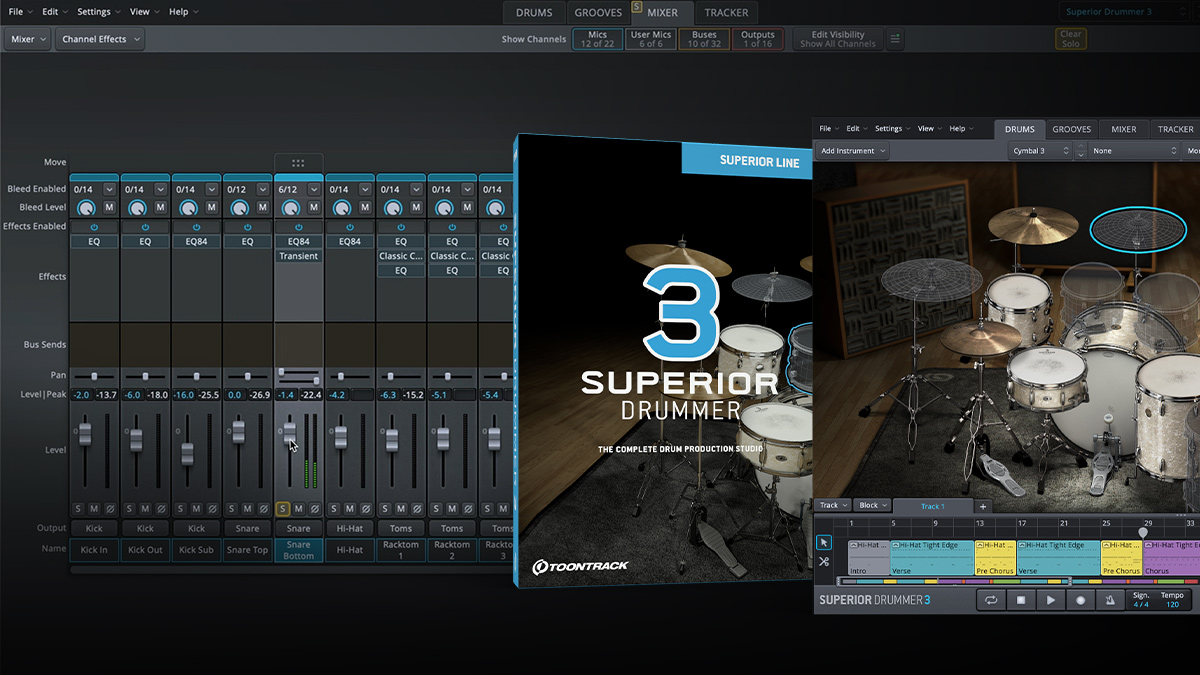
Task: Open Settings menu in main window
Action: 99,12
